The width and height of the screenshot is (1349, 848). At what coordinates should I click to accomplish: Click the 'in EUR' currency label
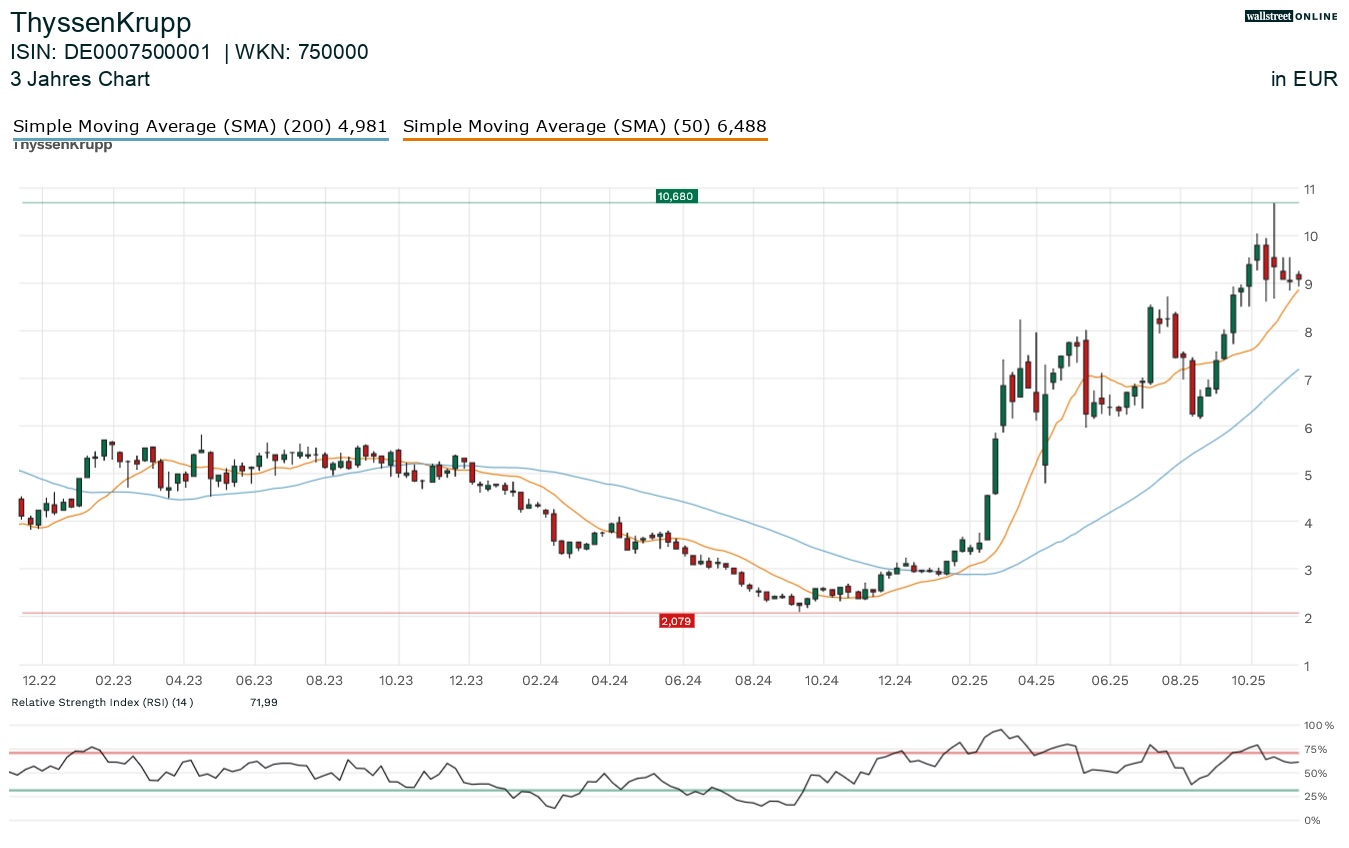(x=1304, y=79)
